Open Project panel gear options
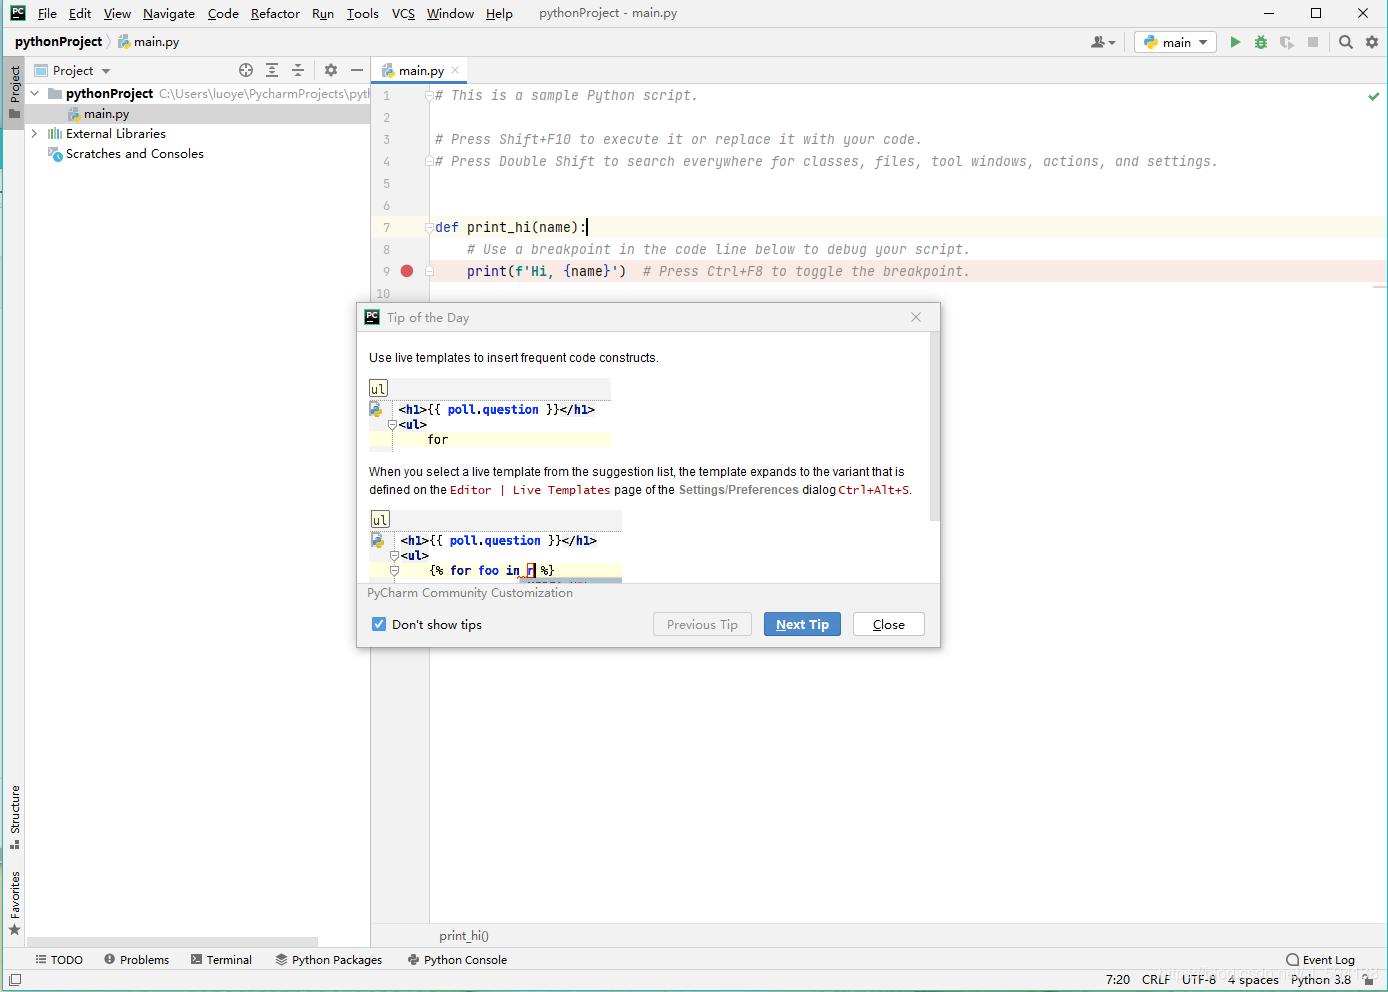 (x=331, y=70)
